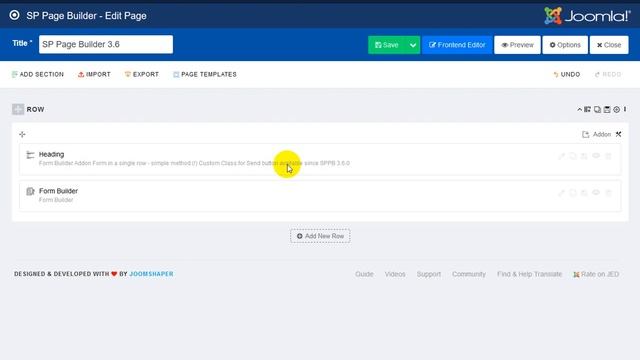The height and width of the screenshot is (360, 640).
Task: Open the Community footer link
Action: (469, 274)
